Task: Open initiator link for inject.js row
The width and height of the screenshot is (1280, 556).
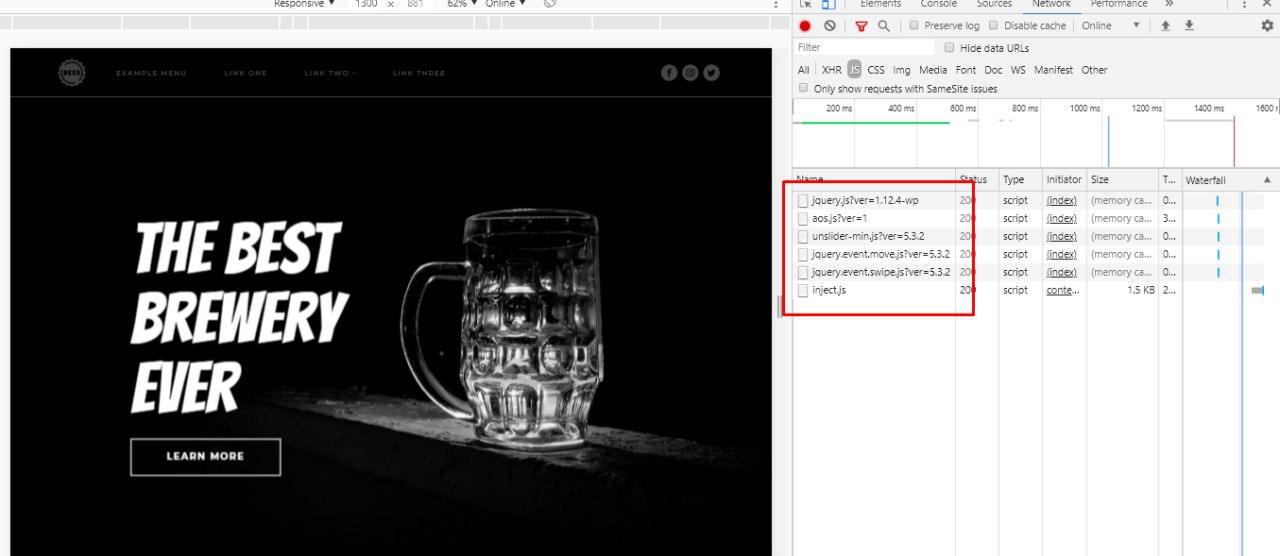Action: (x=1063, y=290)
